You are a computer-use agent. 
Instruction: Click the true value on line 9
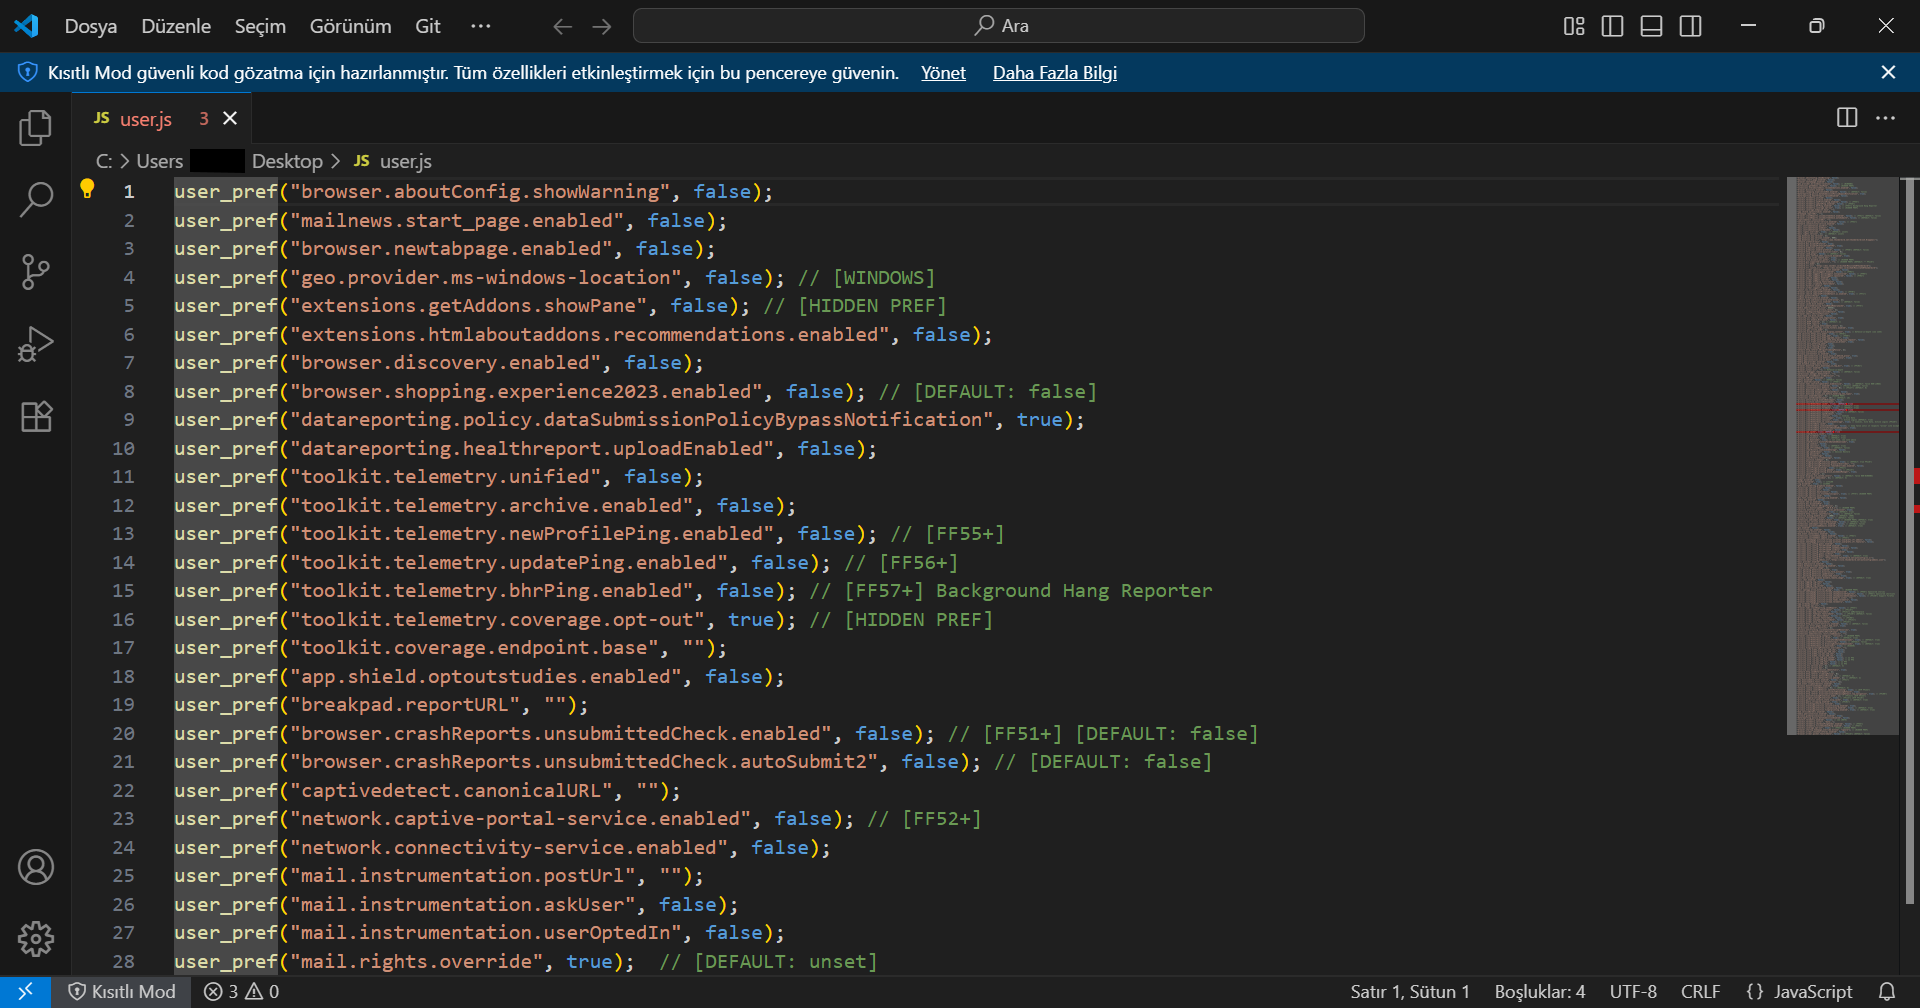(x=1039, y=419)
